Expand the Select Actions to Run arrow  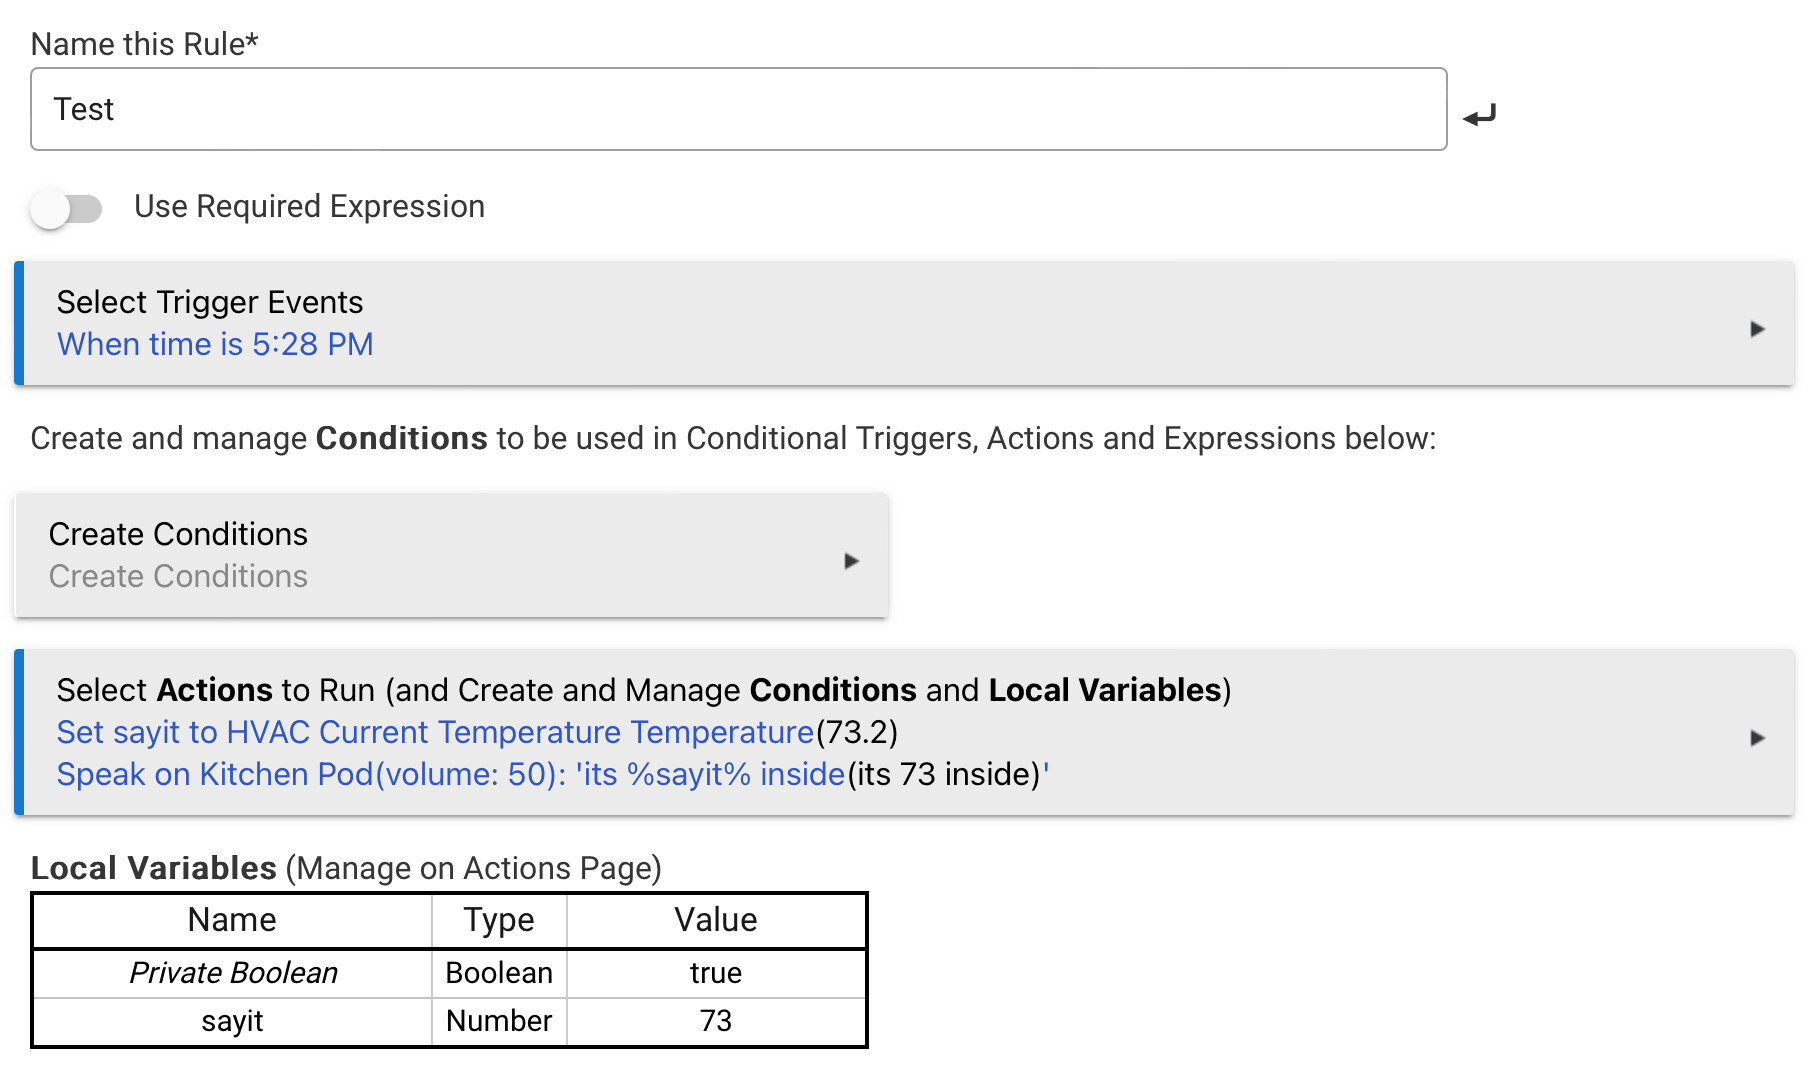point(1757,738)
